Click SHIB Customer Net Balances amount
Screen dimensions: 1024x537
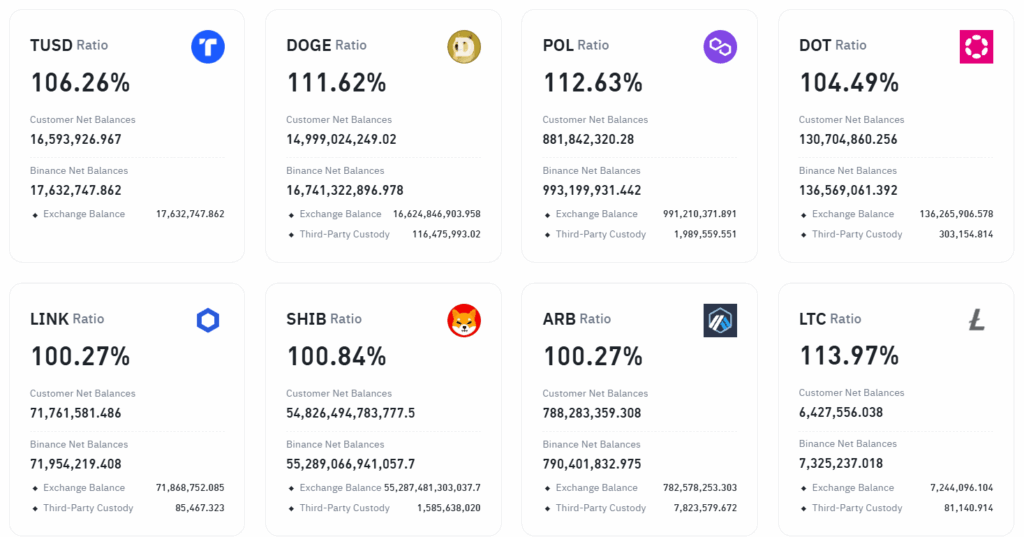coord(350,413)
